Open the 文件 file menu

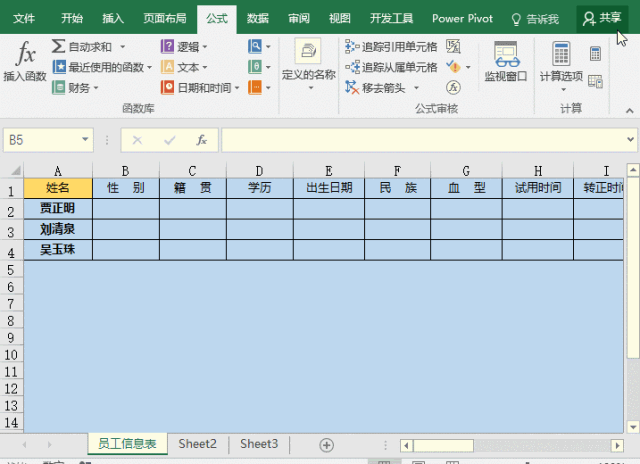click(x=24, y=18)
